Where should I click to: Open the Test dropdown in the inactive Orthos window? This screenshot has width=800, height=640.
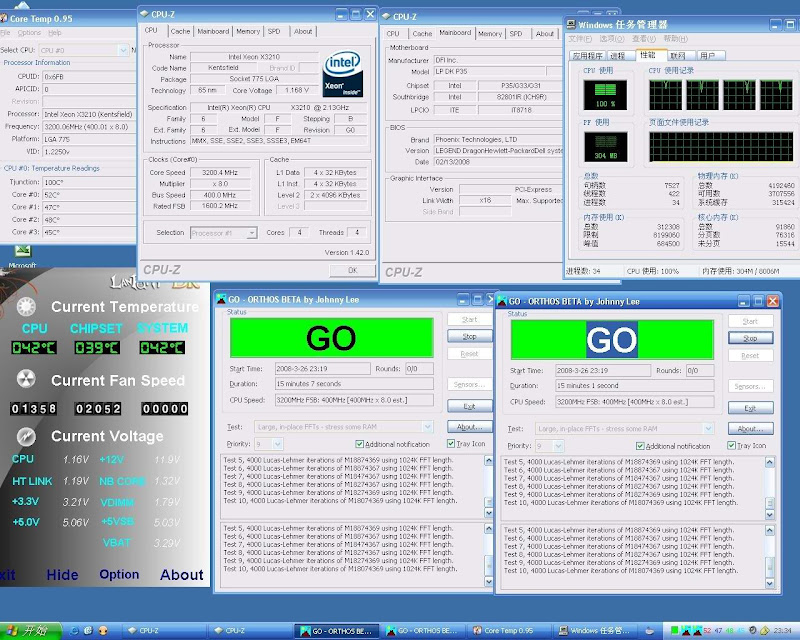pos(428,427)
